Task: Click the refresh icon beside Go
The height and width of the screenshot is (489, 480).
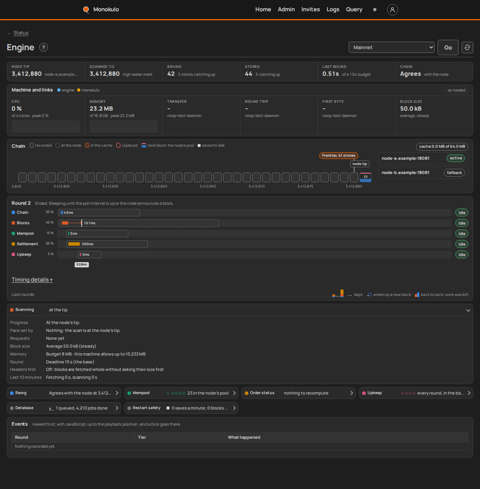Action: tap(467, 48)
